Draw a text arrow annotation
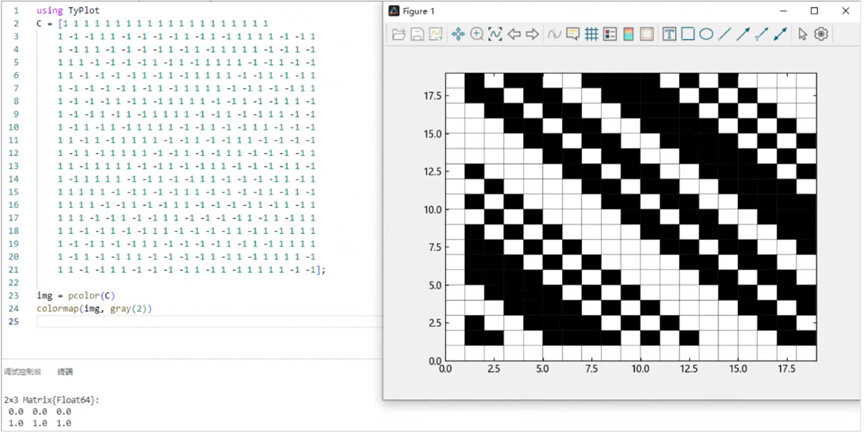The width and height of the screenshot is (864, 433). 762,34
